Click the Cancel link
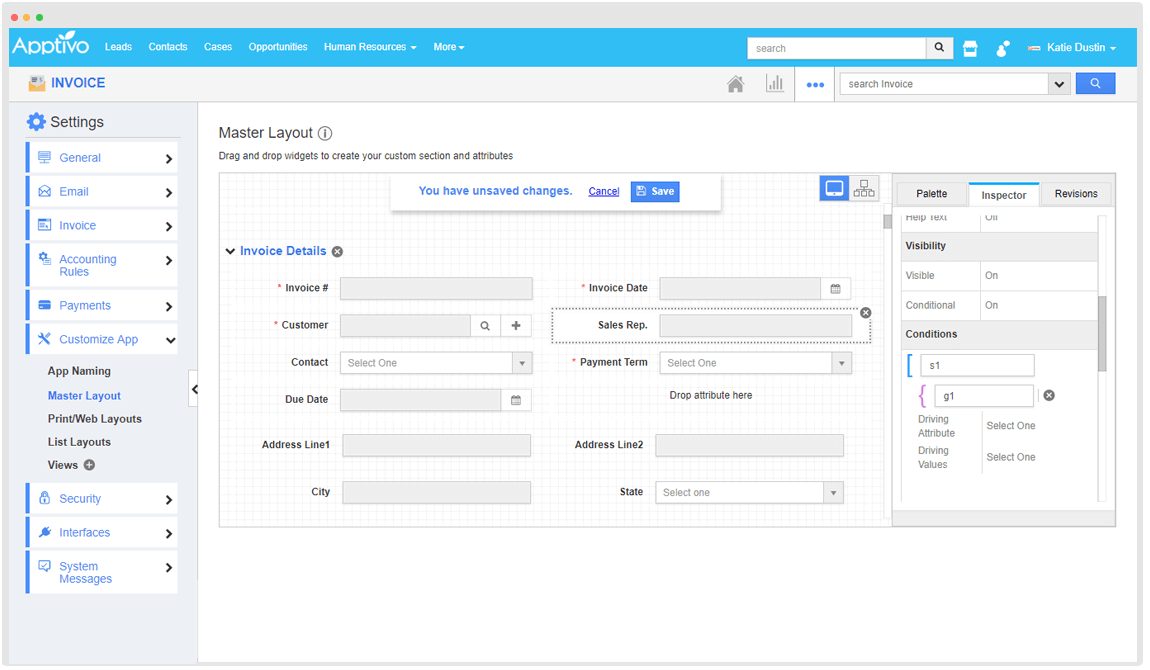This screenshot has height=670, width=1150. point(603,191)
